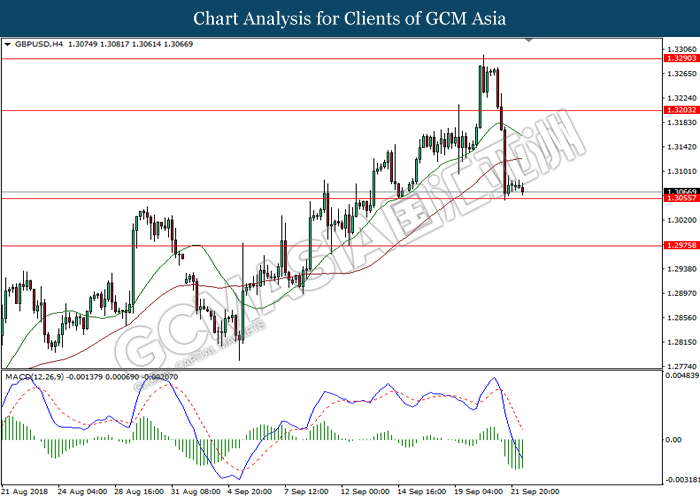Select the 1.30557 red price level label
Viewport: 700px width, 500px height.
coord(682,198)
